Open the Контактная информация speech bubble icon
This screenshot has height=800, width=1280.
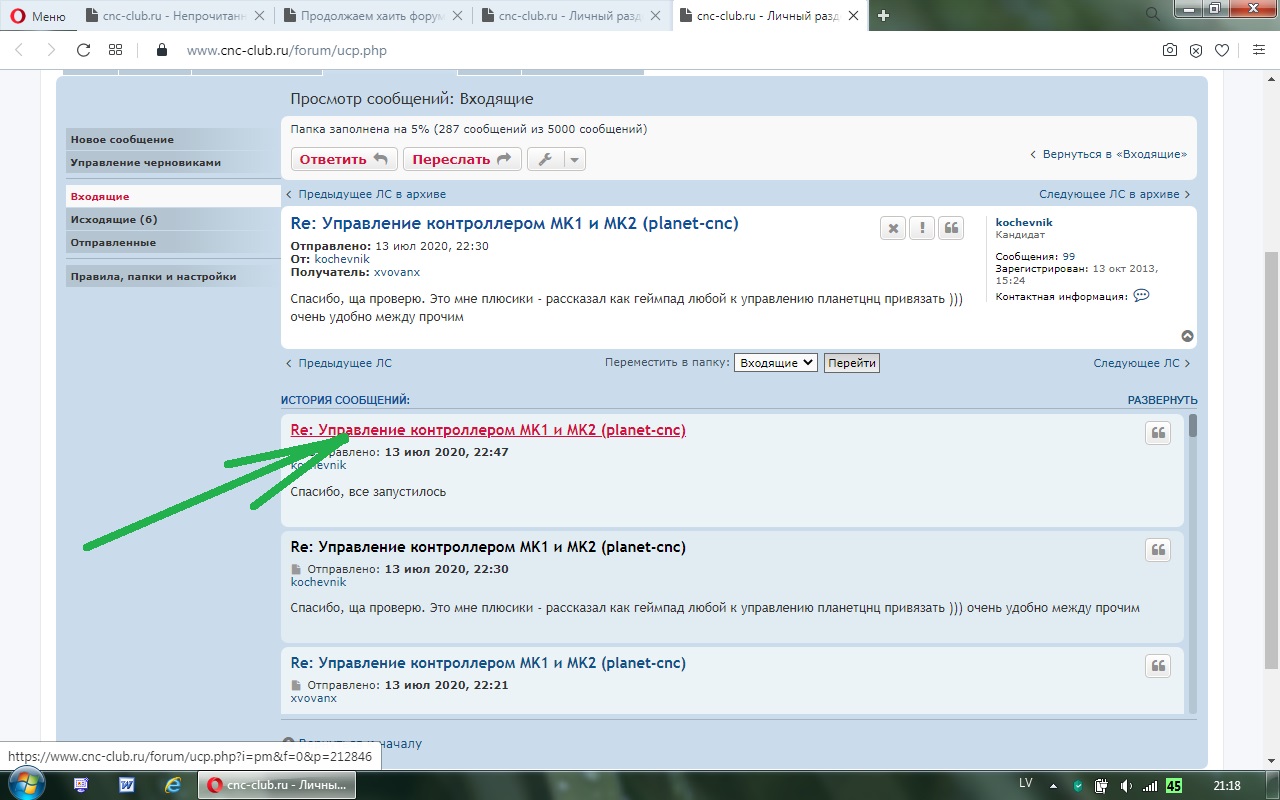tap(1141, 296)
